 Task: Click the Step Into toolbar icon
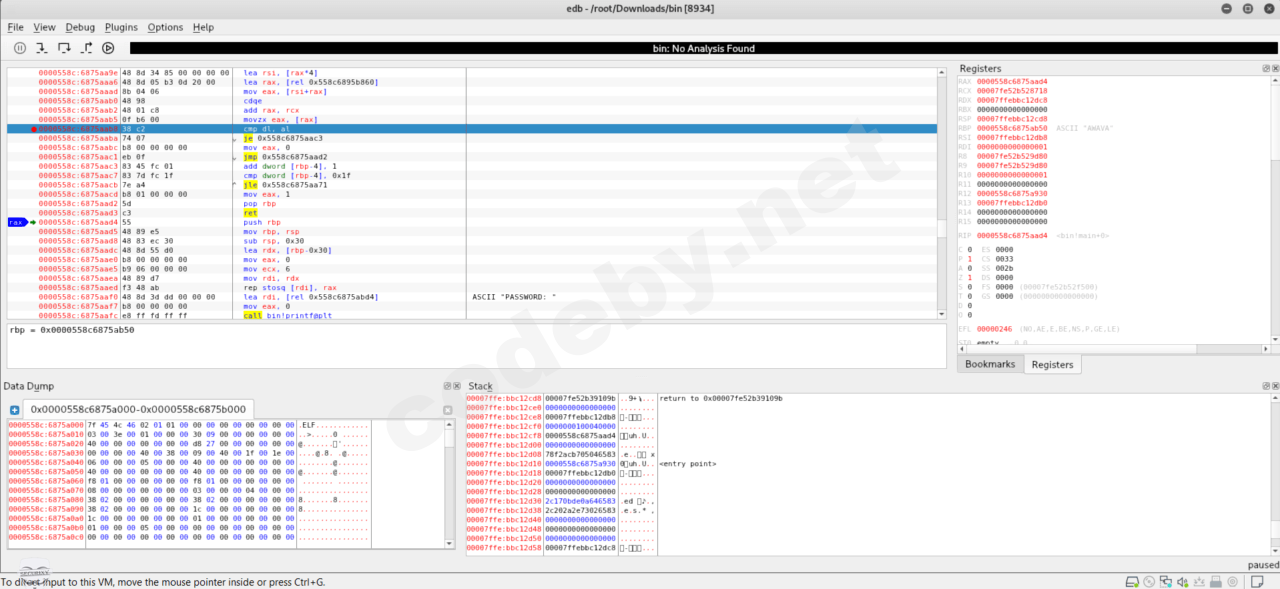click(42, 48)
